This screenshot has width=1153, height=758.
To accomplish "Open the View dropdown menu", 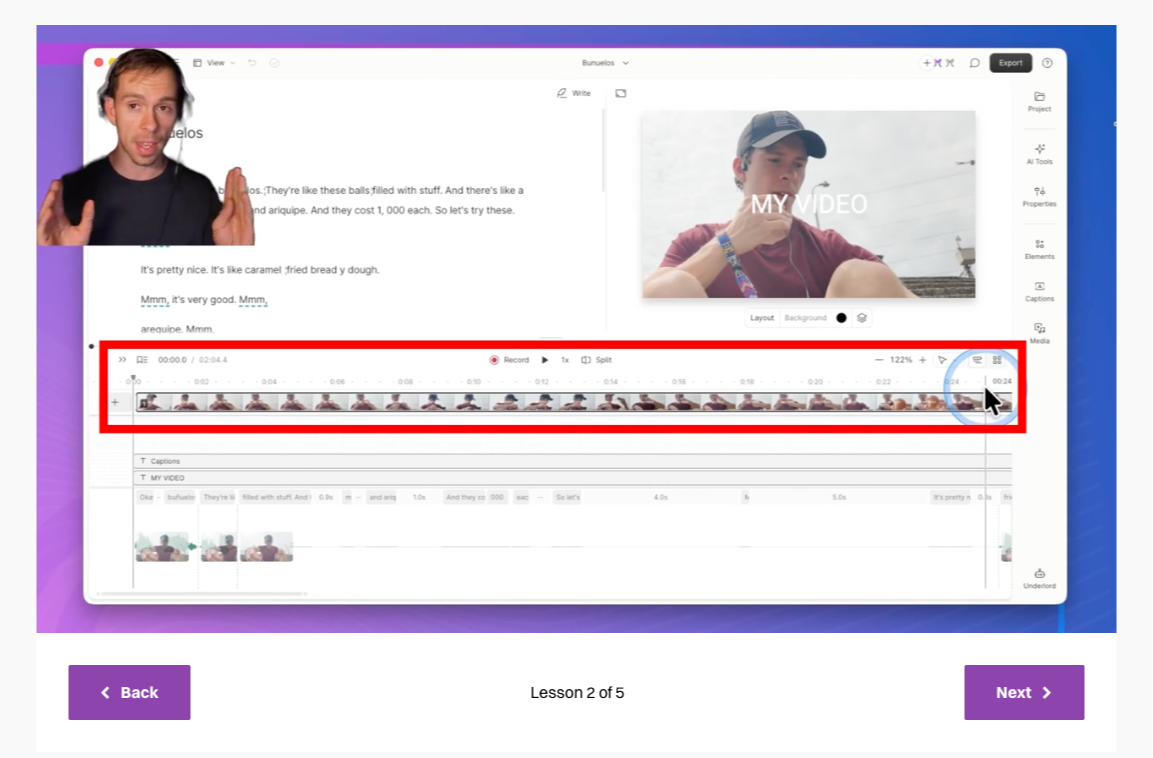I will click(215, 63).
